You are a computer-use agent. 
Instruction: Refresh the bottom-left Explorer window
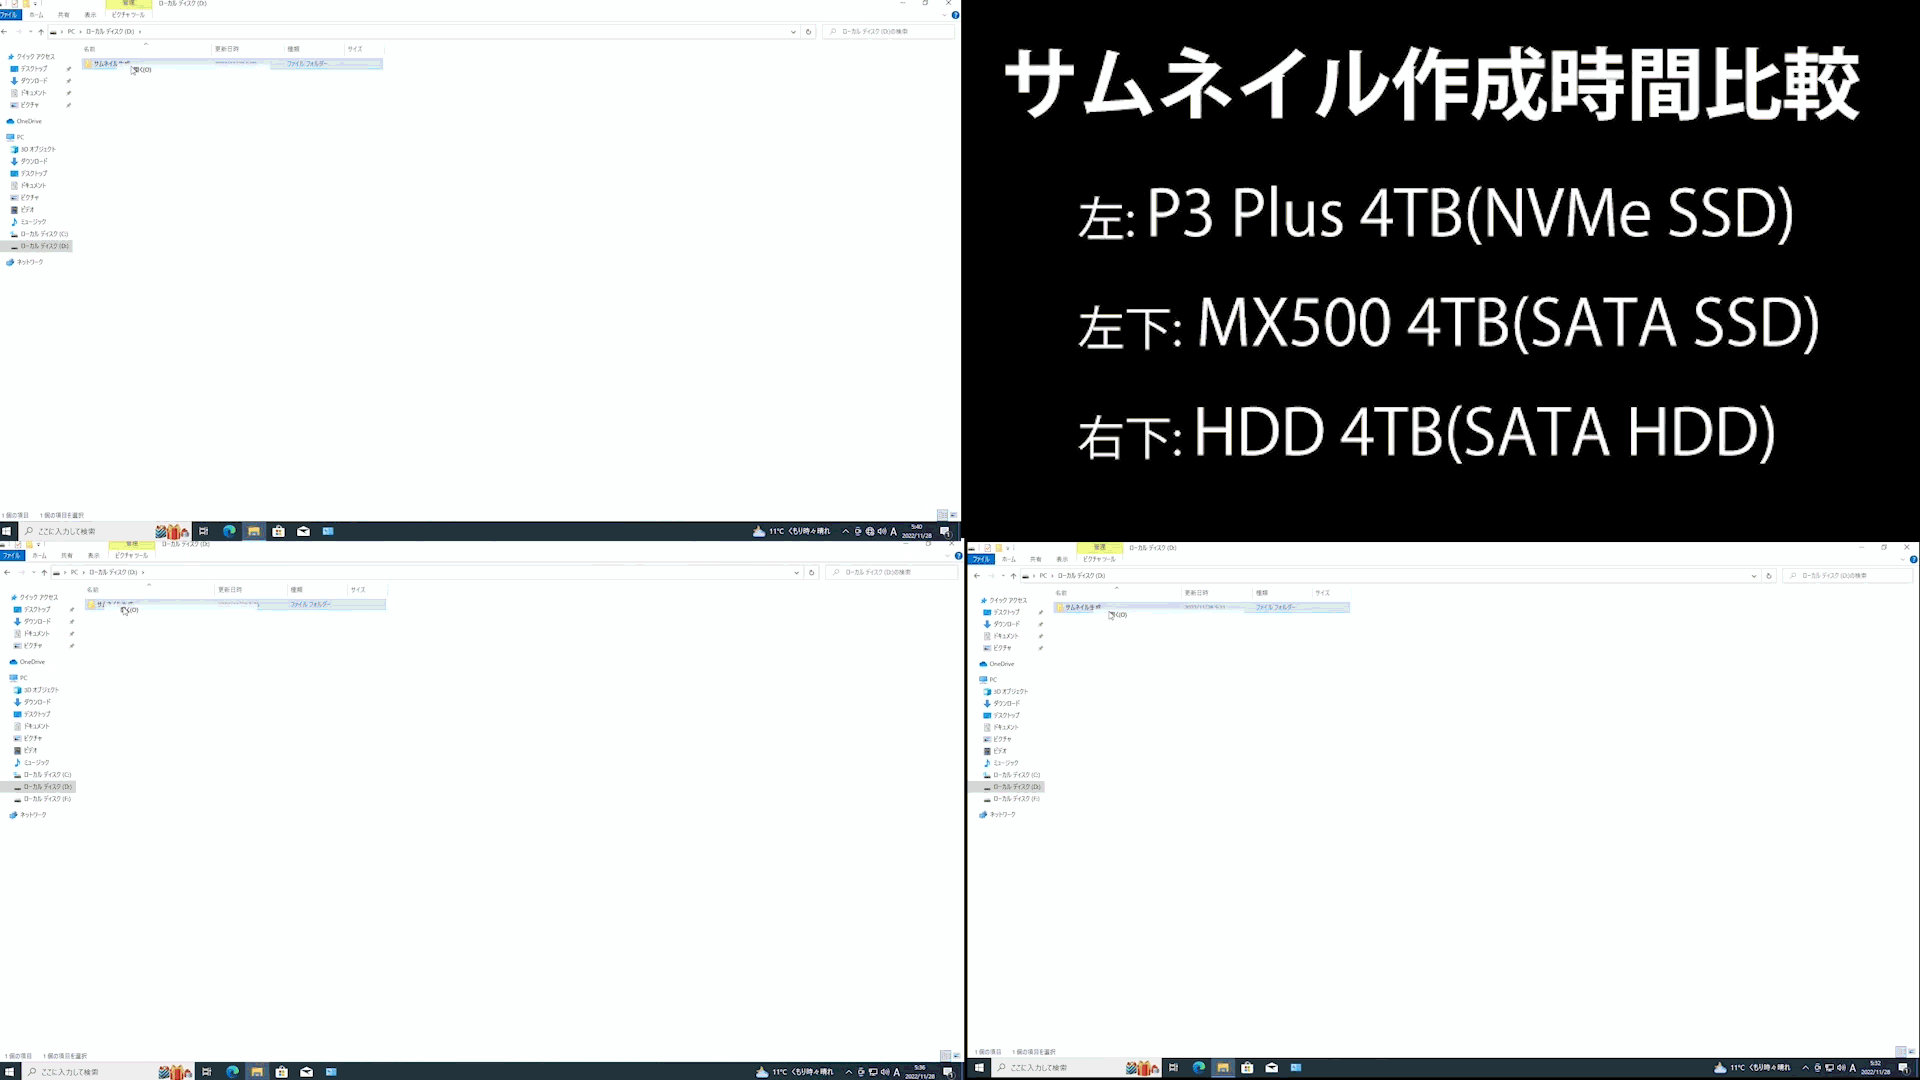point(811,573)
